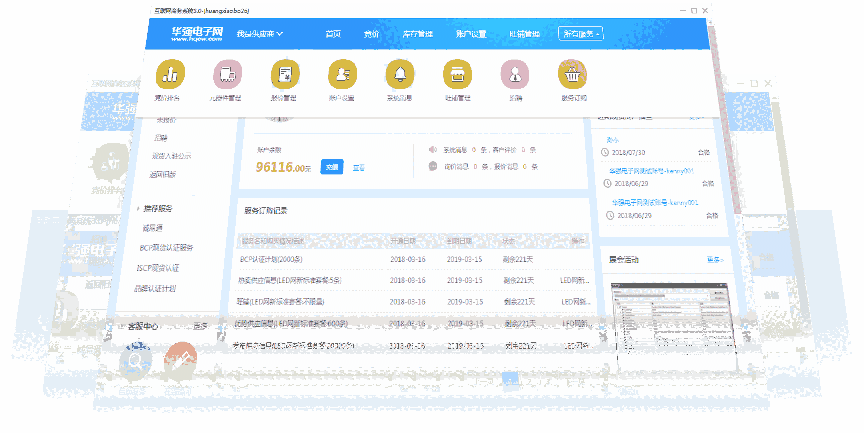Click the pink person icon module
Image resolution: width=864 pixels, height=433 pixels.
515,74
